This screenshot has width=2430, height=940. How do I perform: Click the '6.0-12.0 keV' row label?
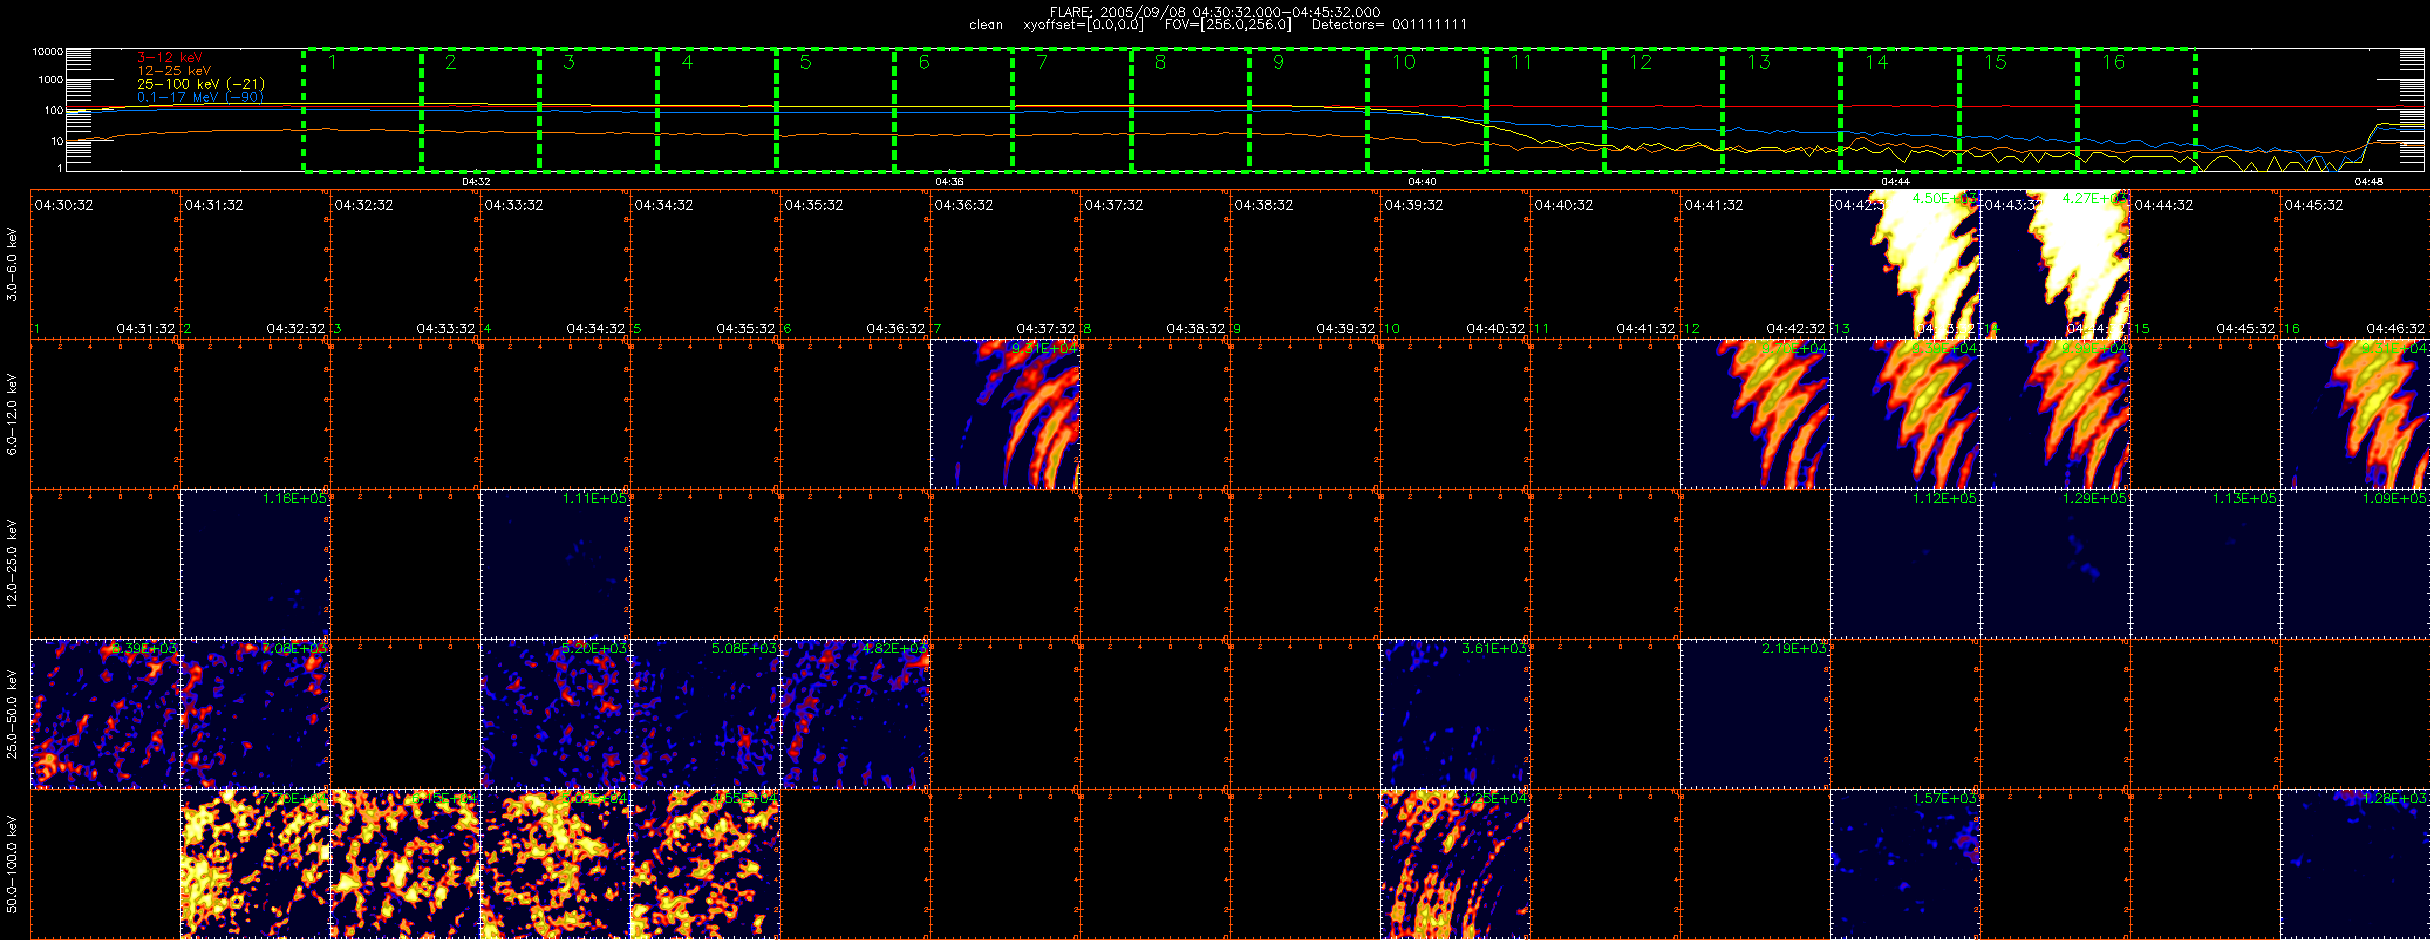pyautogui.click(x=12, y=414)
